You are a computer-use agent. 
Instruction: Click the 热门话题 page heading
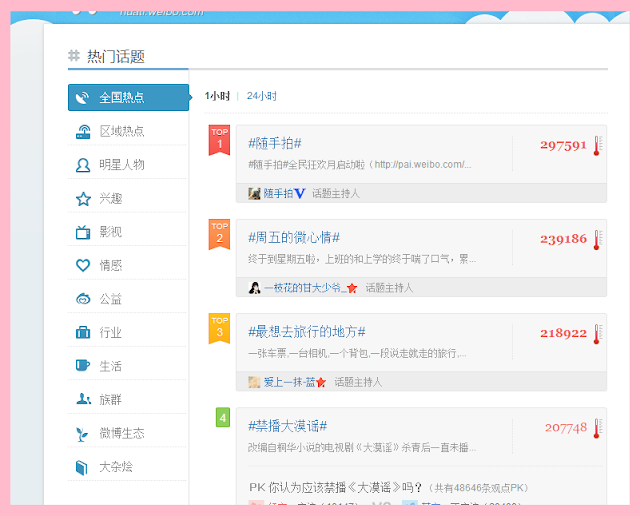click(116, 56)
